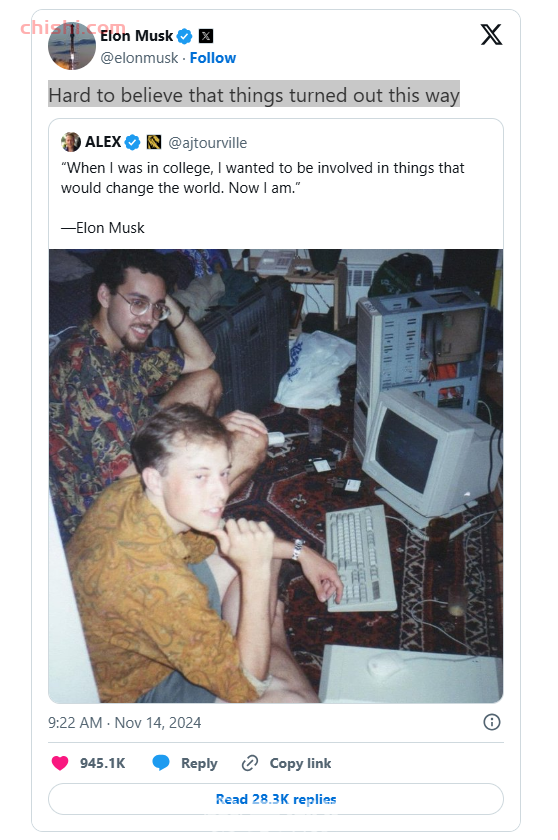This screenshot has width=558, height=840.
Task: Click the blue reply bubble icon
Action: (161, 763)
